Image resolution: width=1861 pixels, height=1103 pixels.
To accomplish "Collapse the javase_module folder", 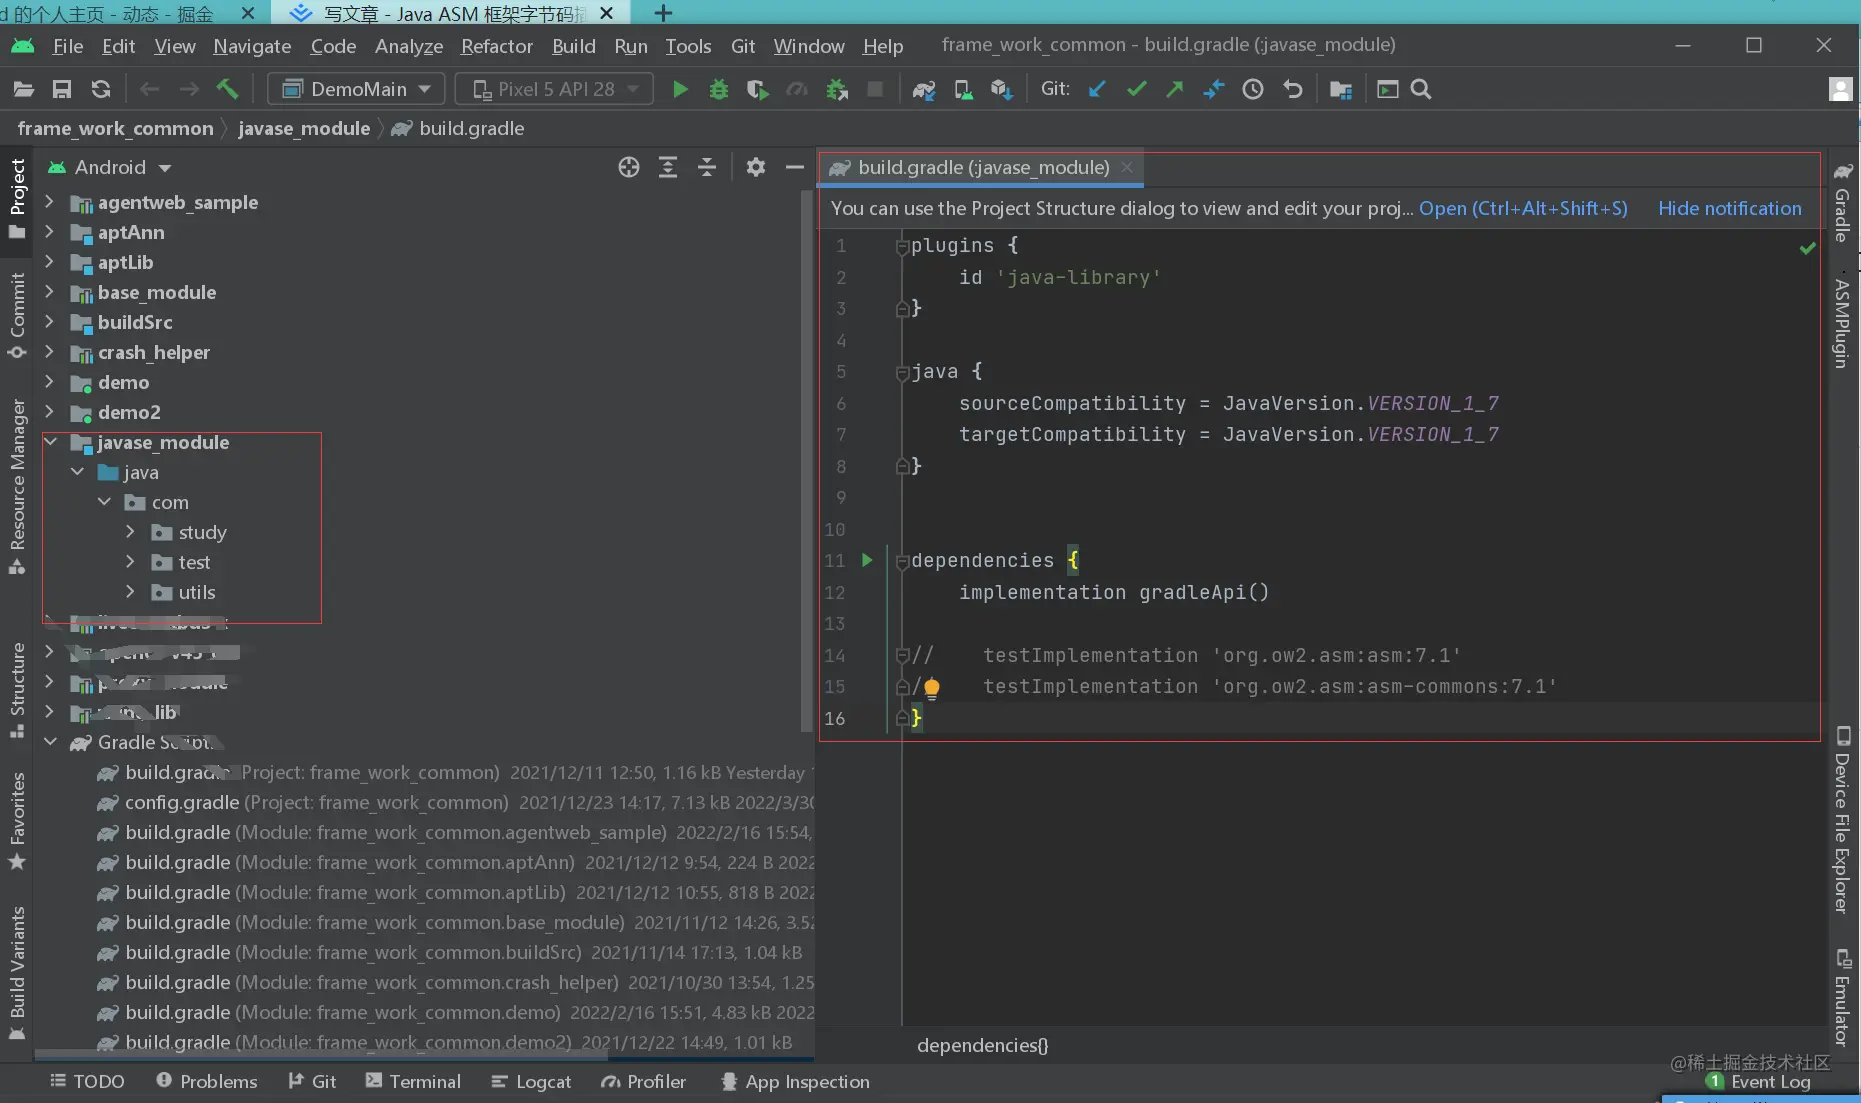I will click(x=52, y=442).
